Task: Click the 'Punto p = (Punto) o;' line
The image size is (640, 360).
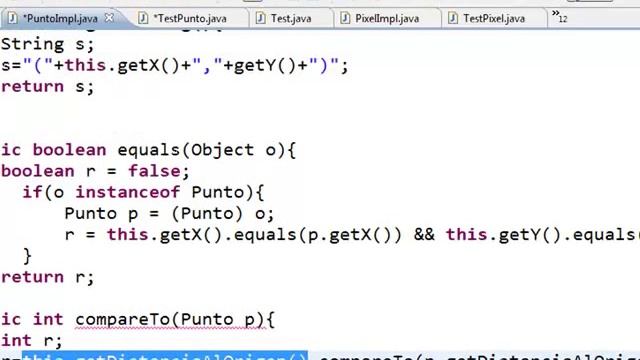Action: click(169, 213)
